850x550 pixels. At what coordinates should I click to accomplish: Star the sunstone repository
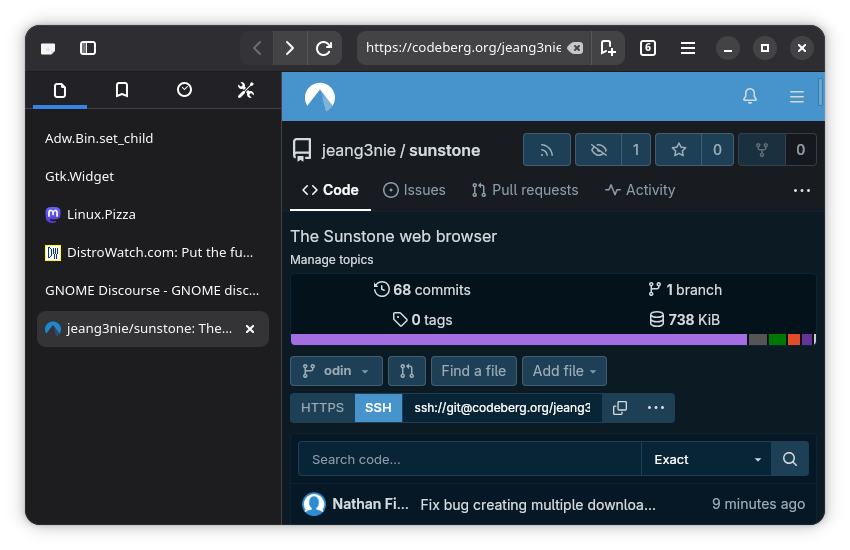click(679, 150)
